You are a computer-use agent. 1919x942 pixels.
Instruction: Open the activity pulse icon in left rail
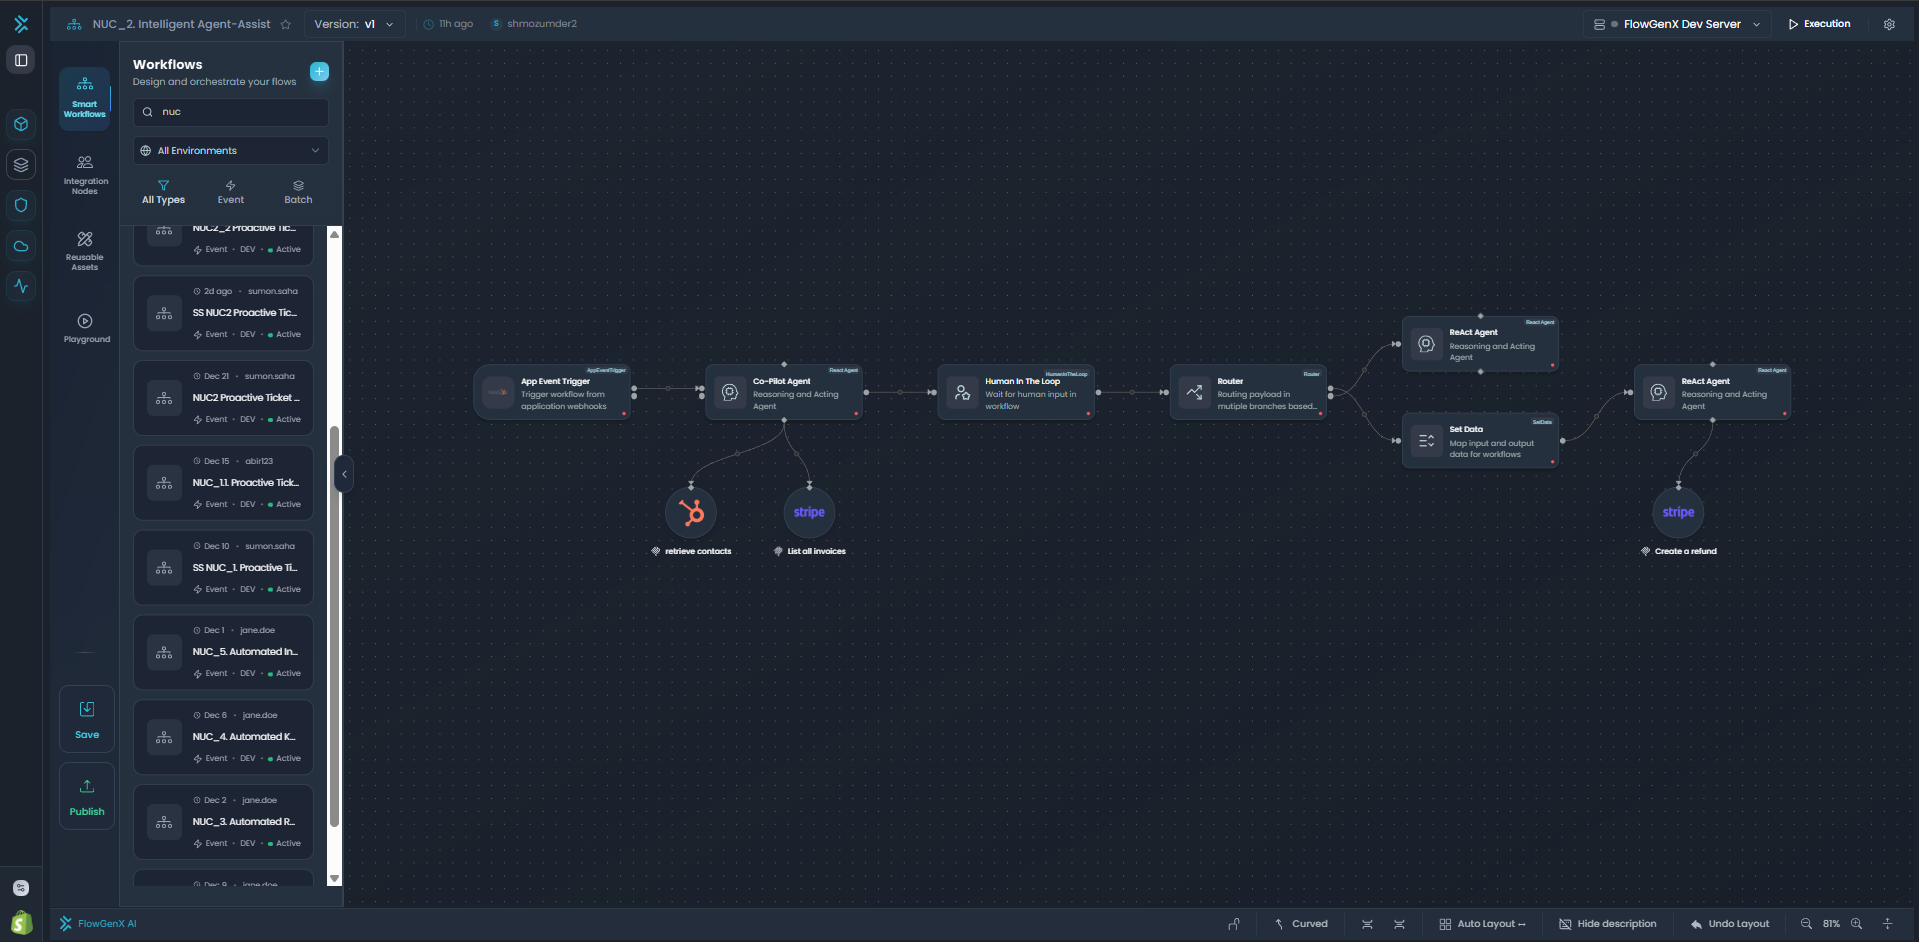pyautogui.click(x=21, y=286)
